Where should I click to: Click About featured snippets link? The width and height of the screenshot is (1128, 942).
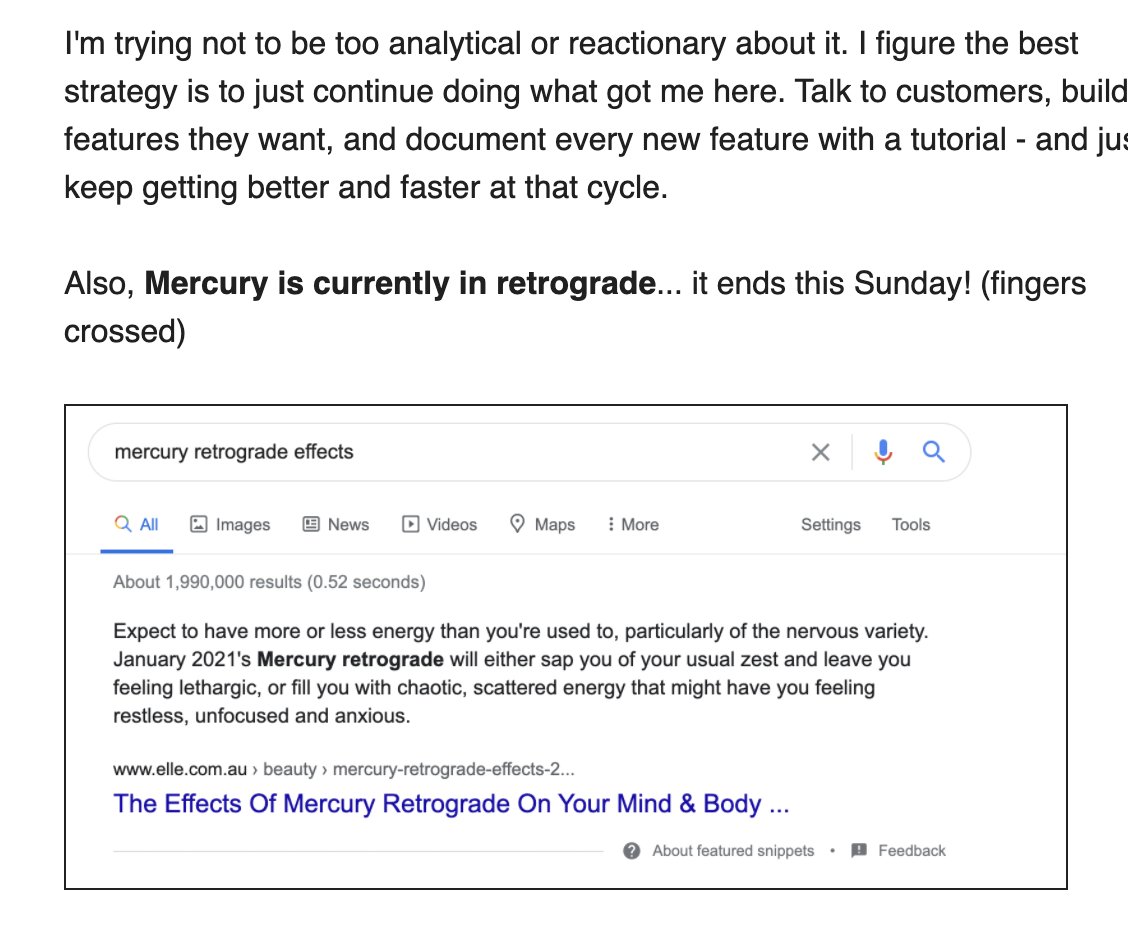coord(733,851)
